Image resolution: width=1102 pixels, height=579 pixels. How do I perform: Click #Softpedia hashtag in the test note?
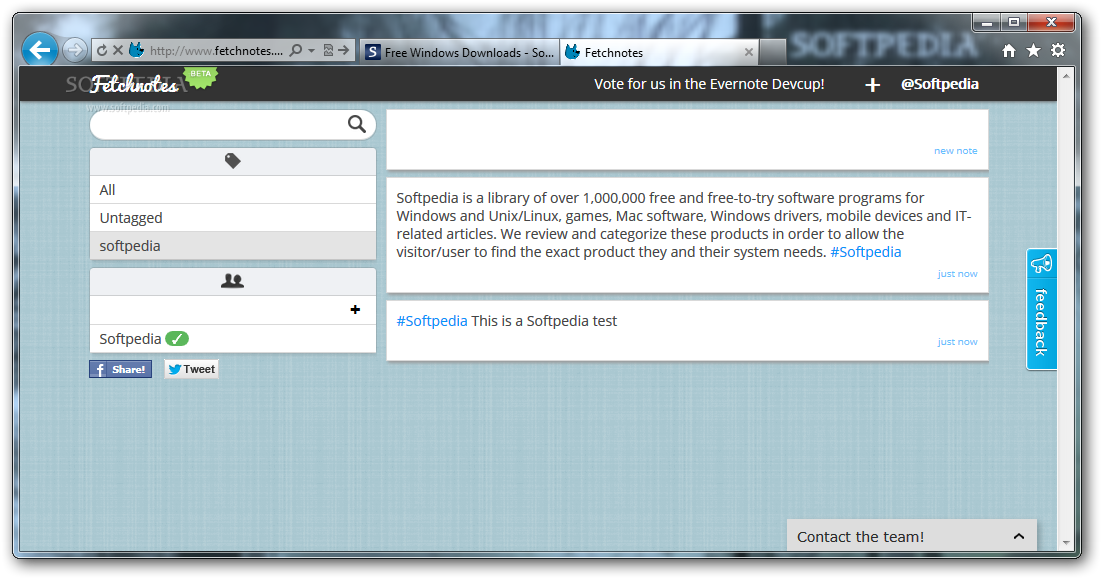tap(432, 321)
